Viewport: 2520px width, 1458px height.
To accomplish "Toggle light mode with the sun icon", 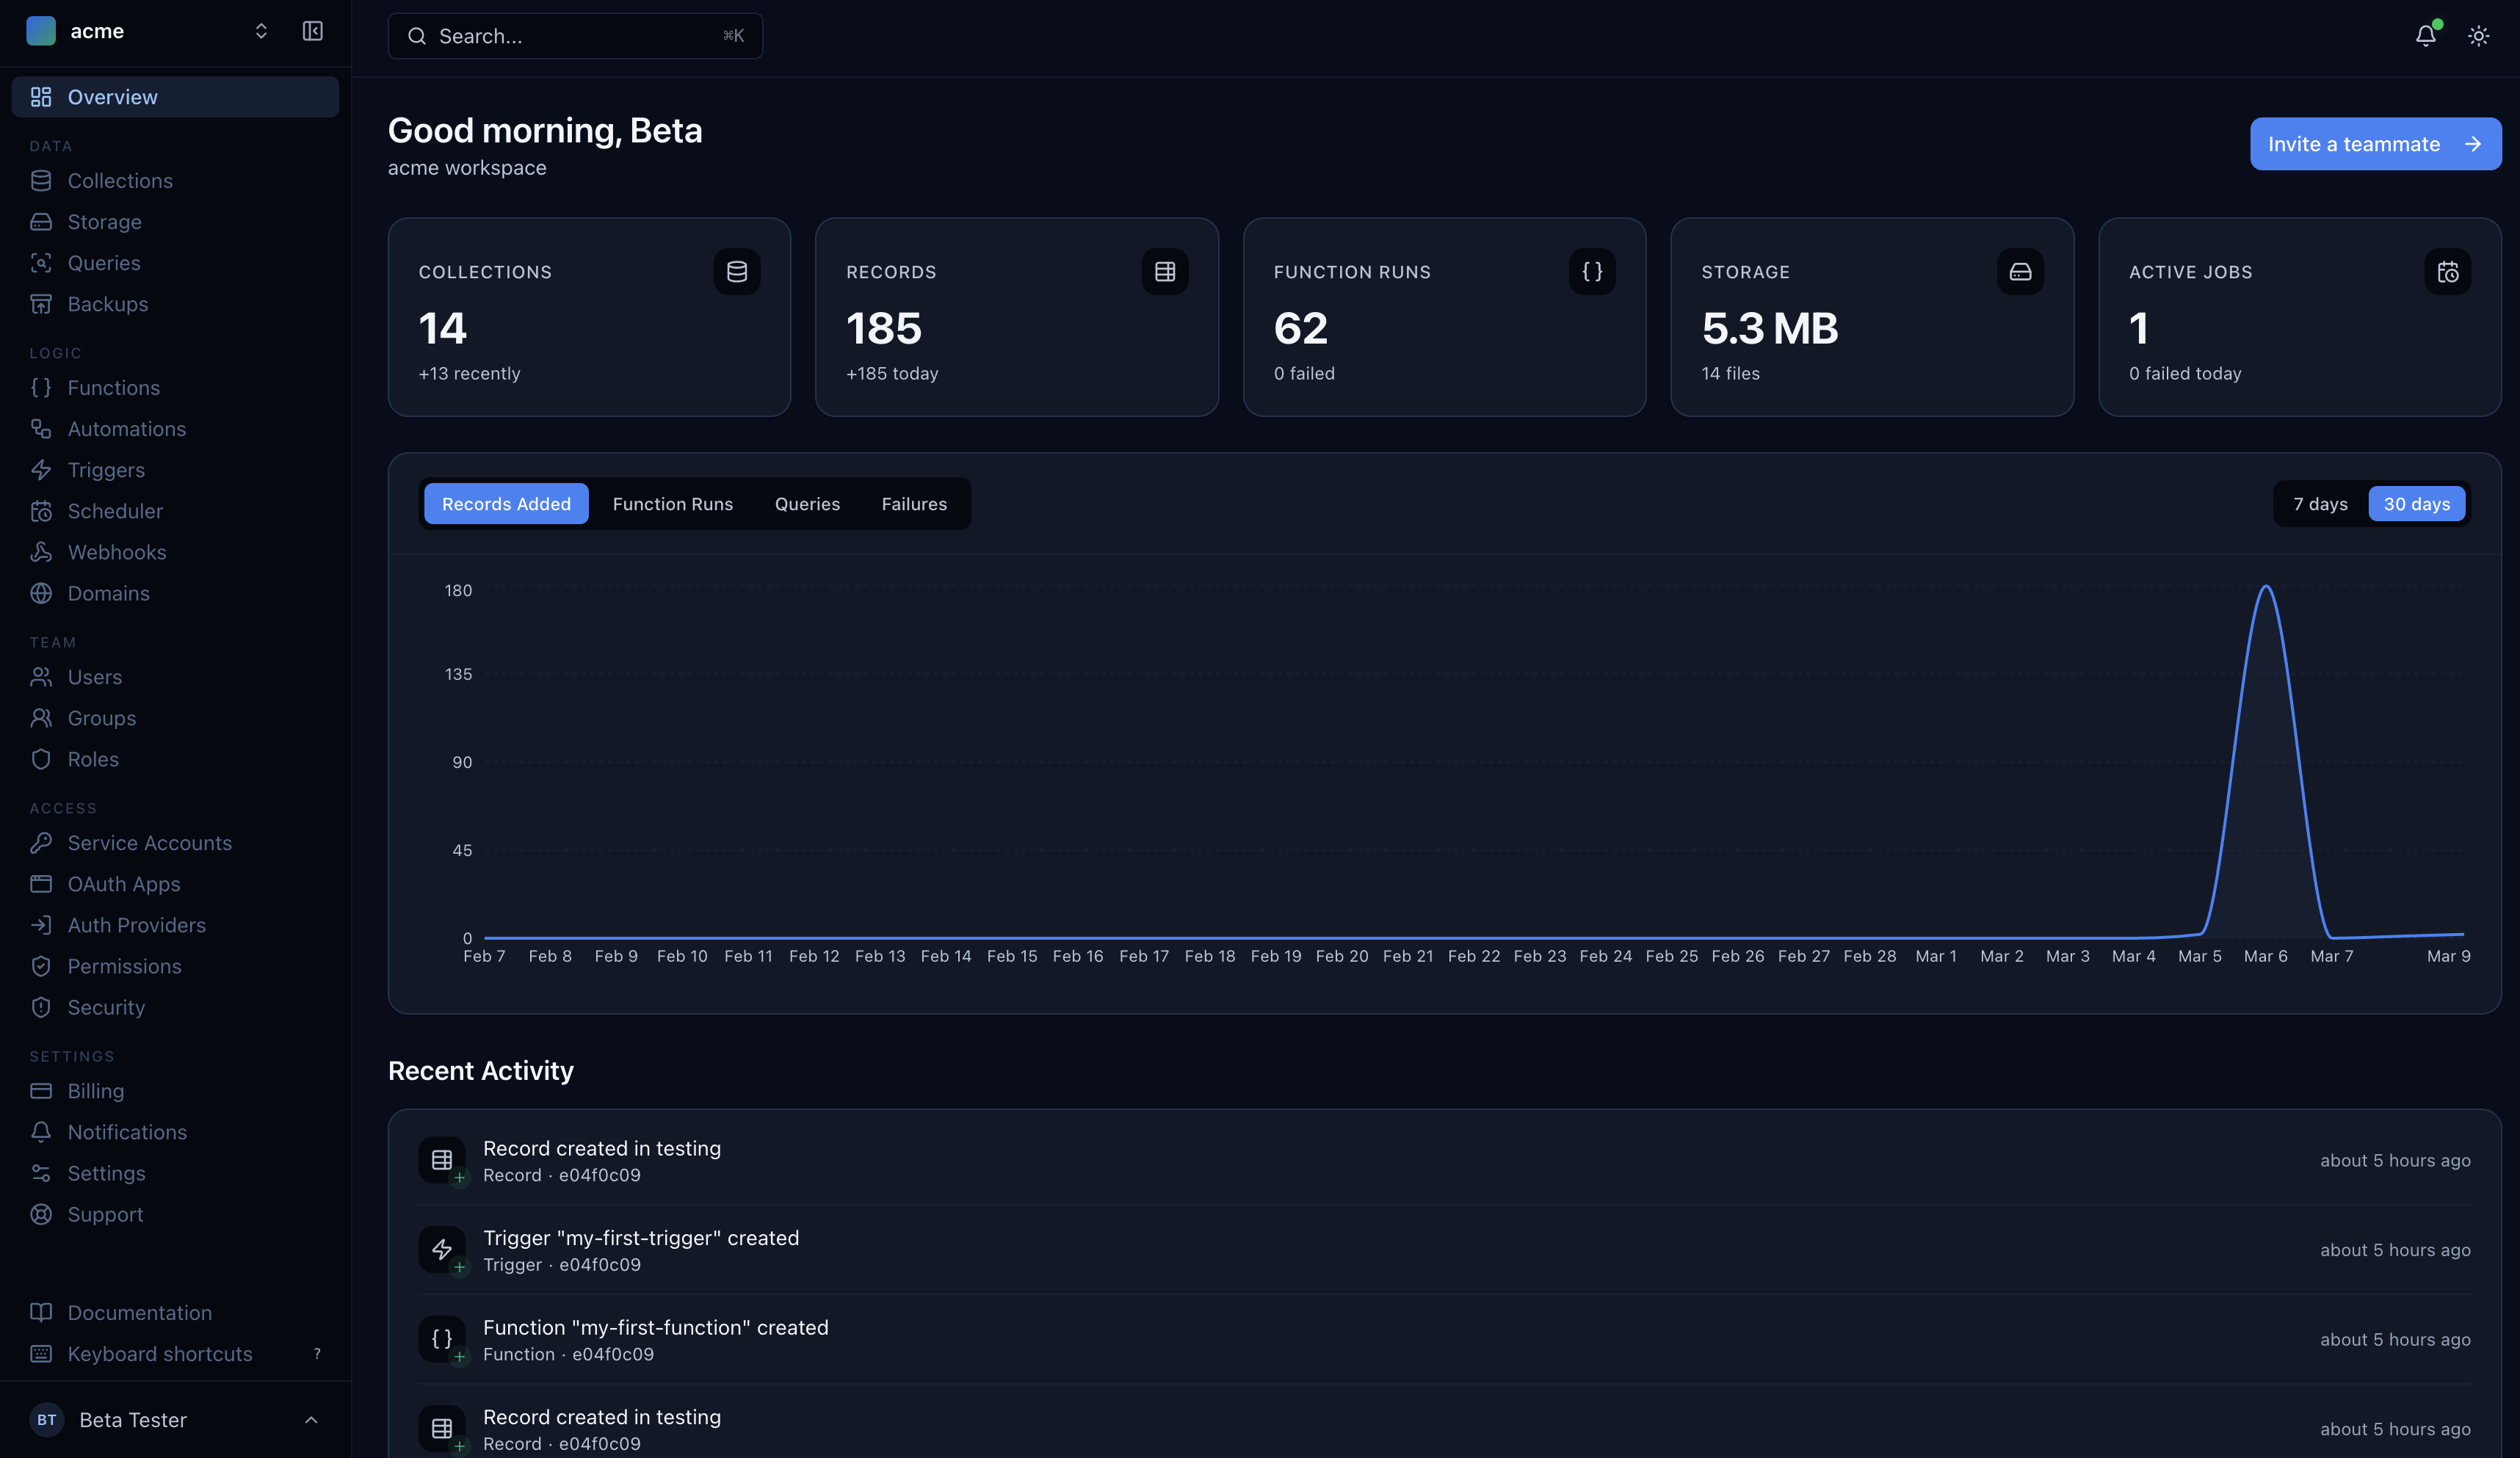I will pos(2479,35).
